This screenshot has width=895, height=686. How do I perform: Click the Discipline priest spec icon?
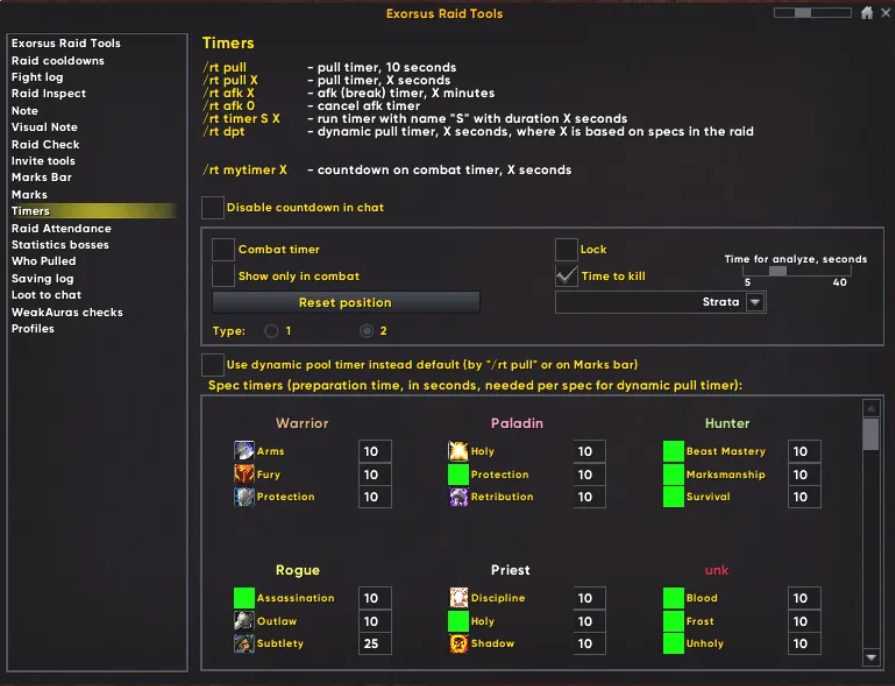[458, 598]
